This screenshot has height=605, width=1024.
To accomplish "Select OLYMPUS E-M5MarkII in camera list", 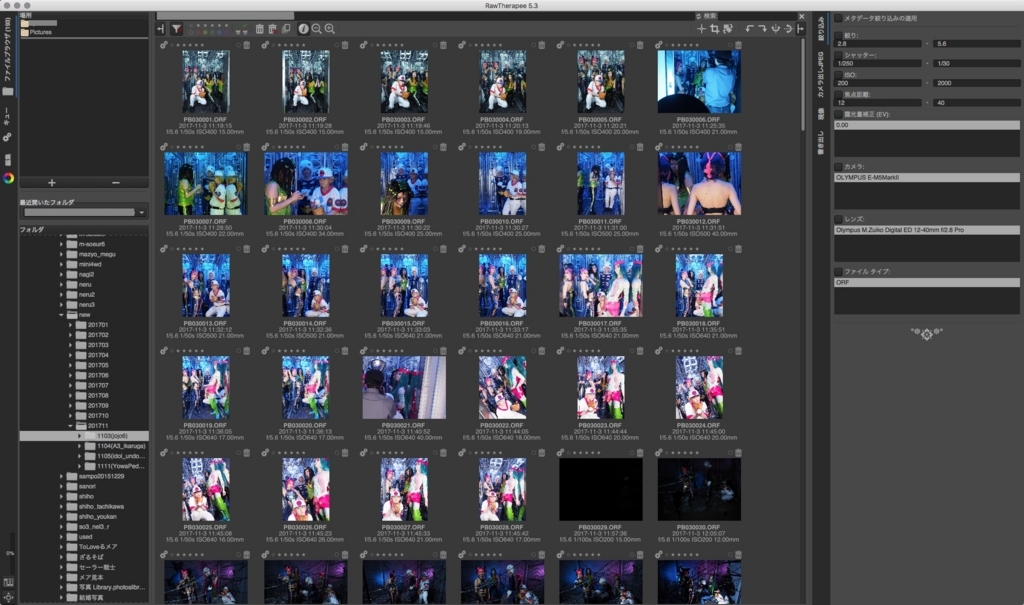I will click(x=927, y=178).
